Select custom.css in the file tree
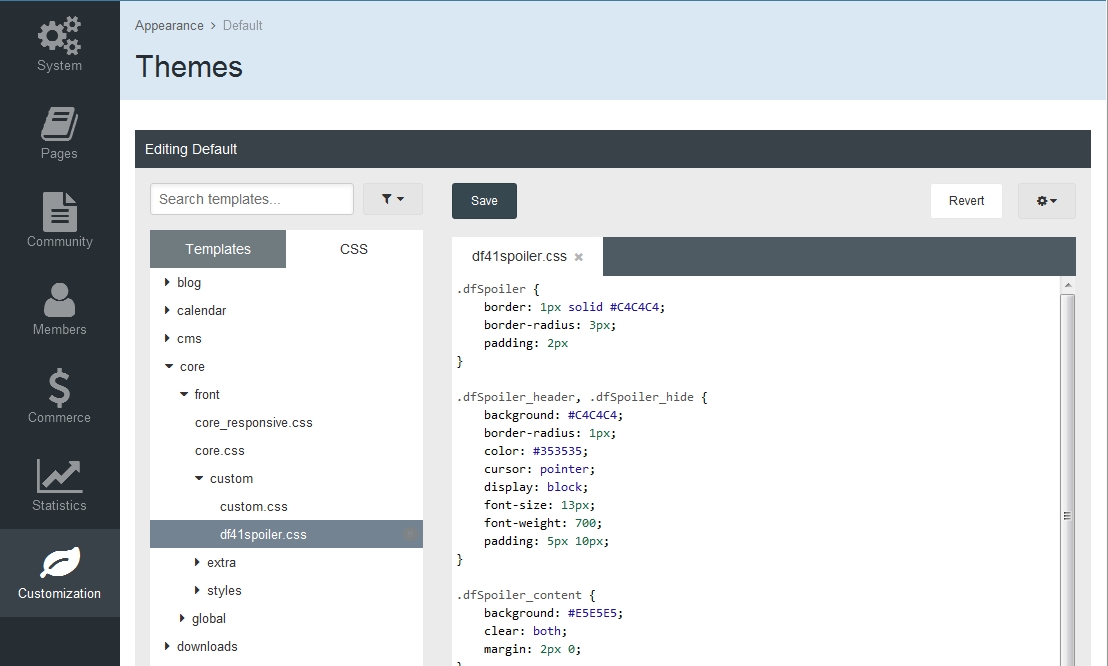The width and height of the screenshot is (1108, 666). [254, 507]
